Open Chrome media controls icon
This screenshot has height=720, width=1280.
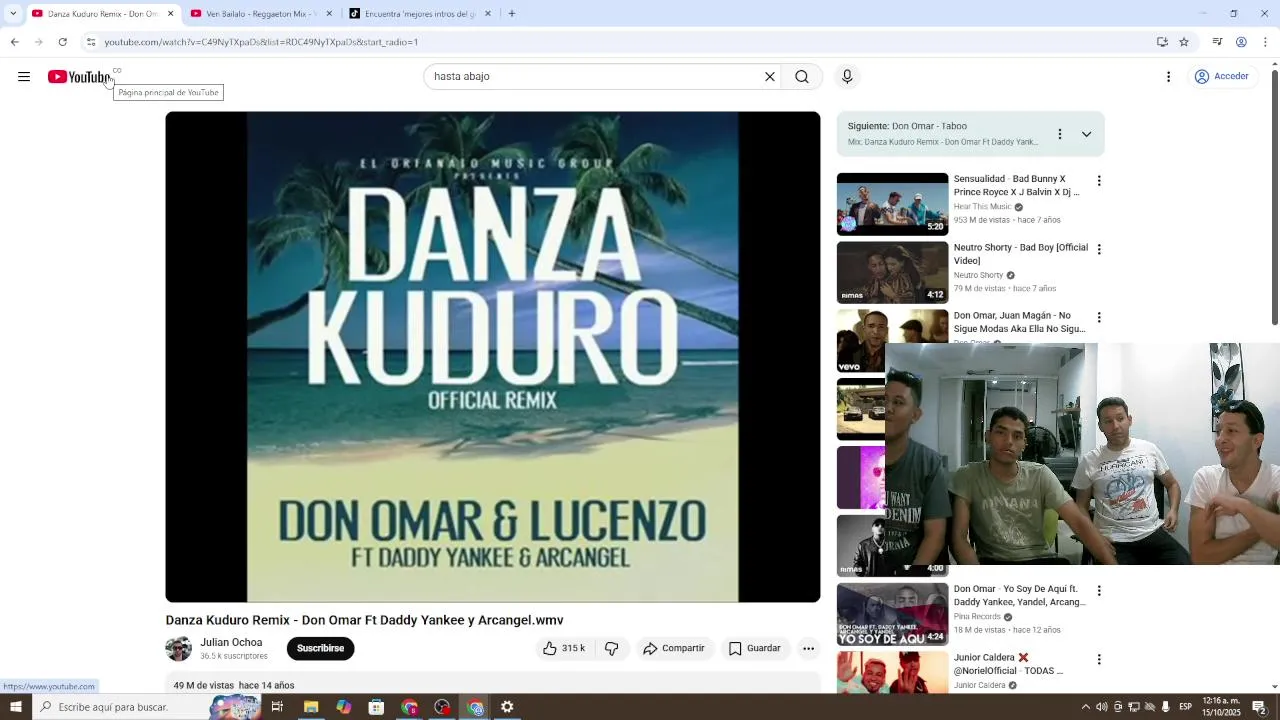[x=1217, y=42]
